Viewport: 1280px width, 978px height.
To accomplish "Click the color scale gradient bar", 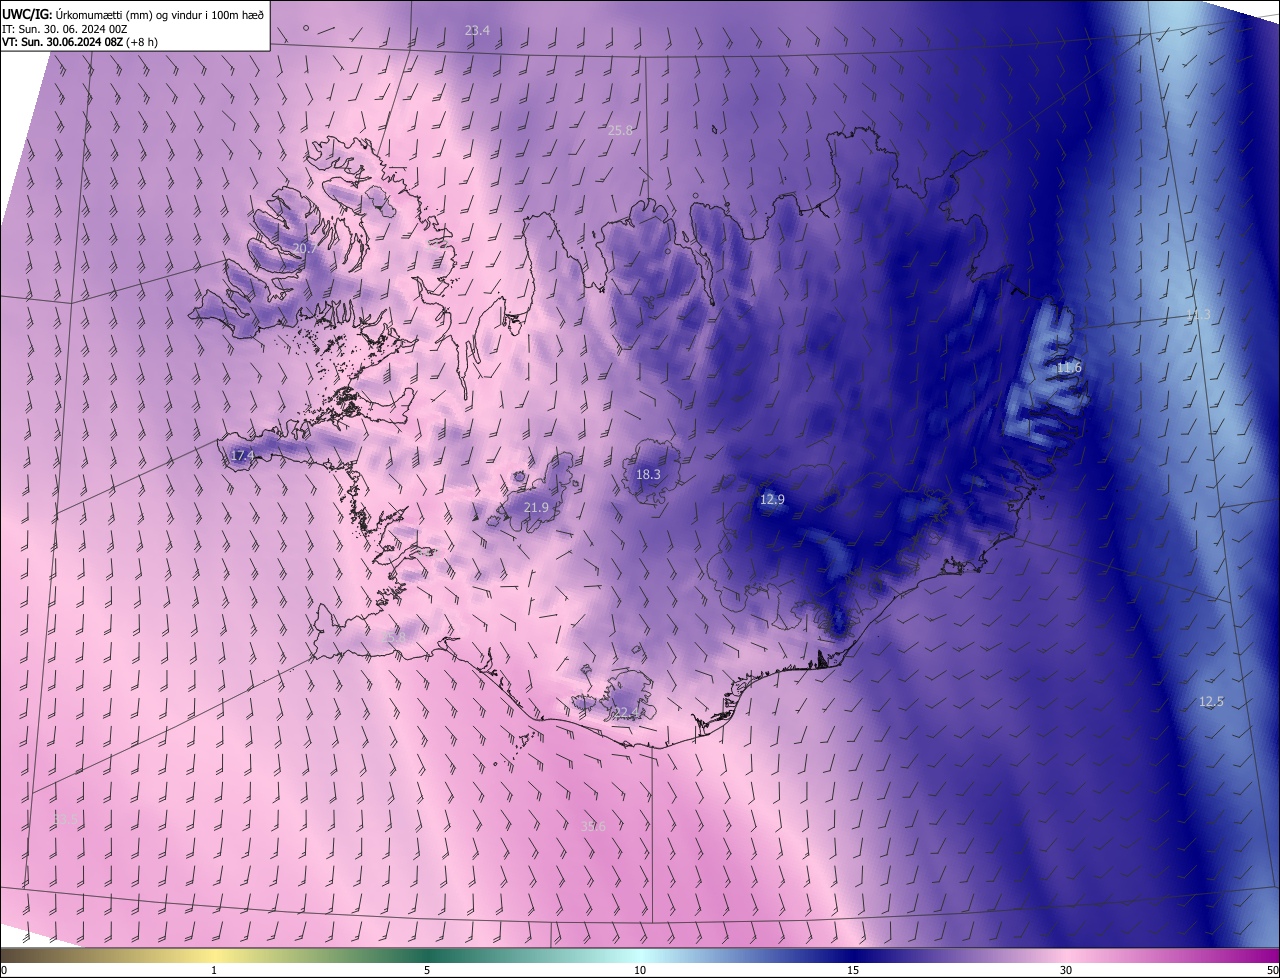I will pos(640,955).
